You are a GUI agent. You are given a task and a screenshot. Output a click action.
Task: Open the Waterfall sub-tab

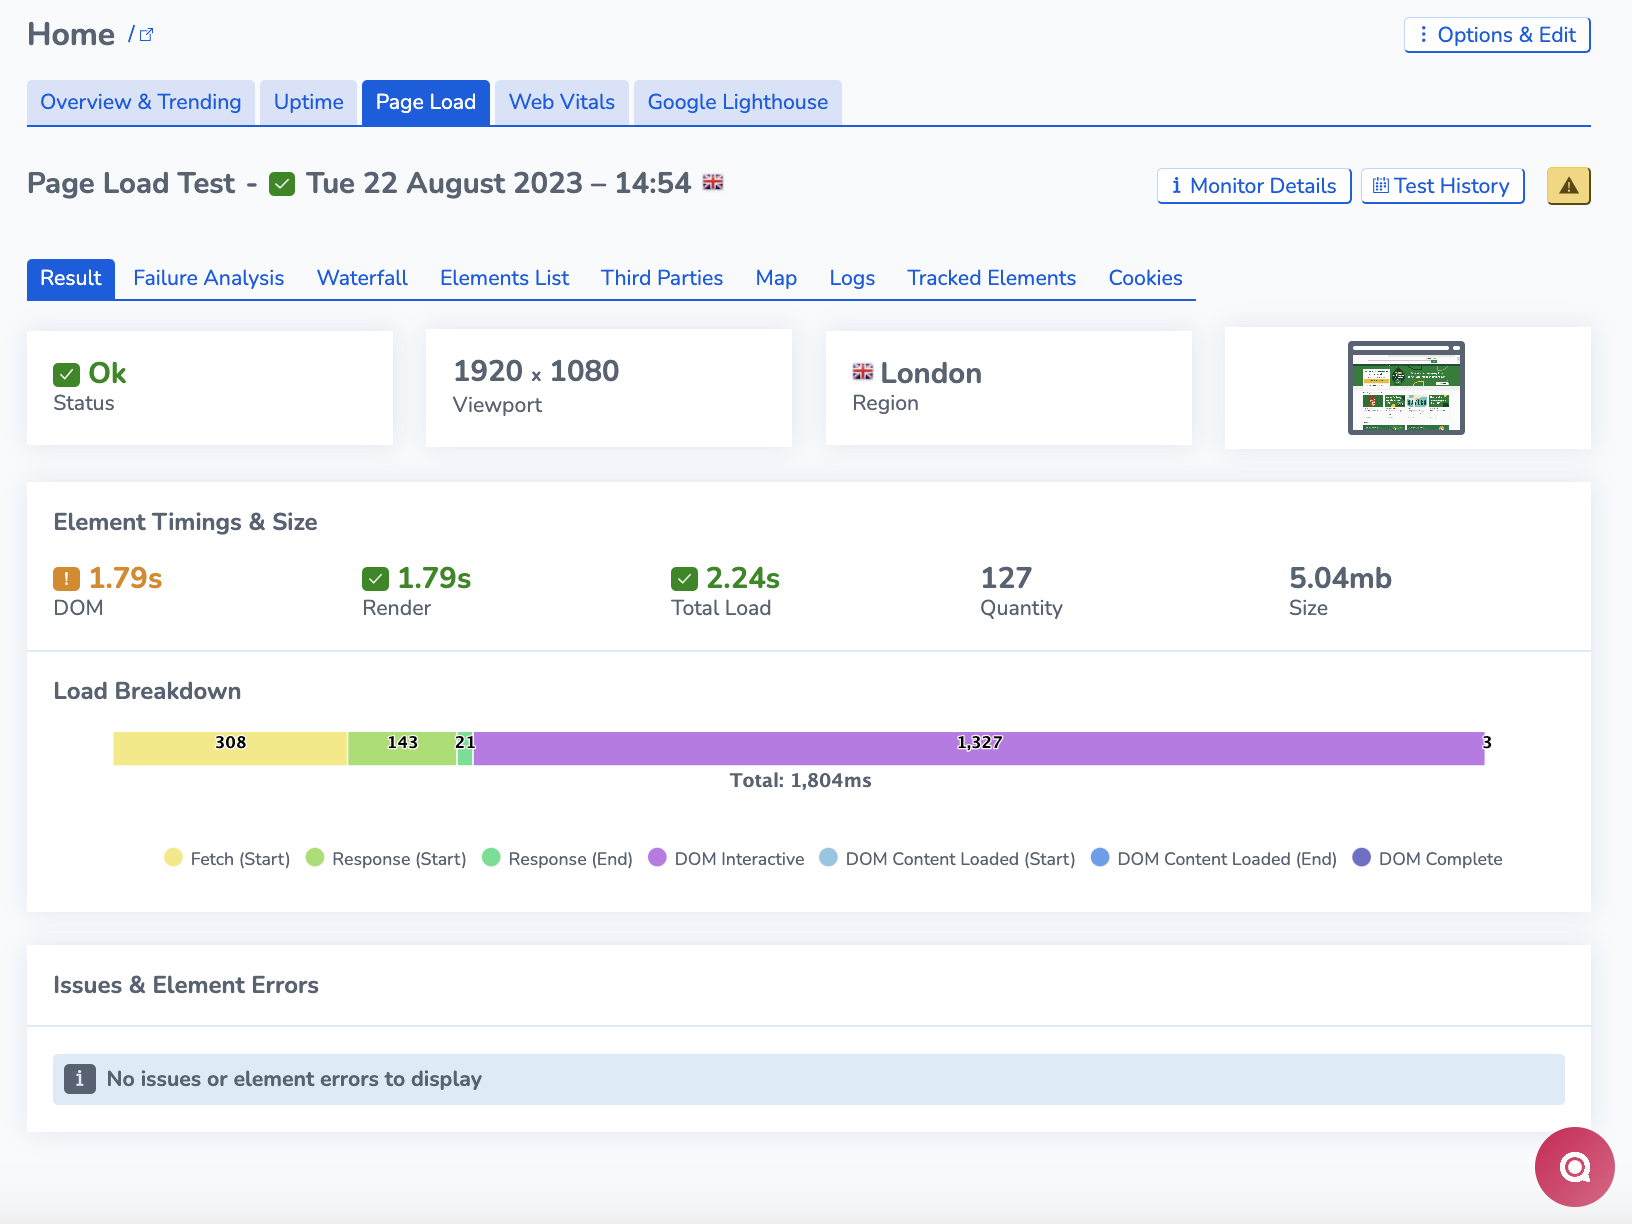362,278
